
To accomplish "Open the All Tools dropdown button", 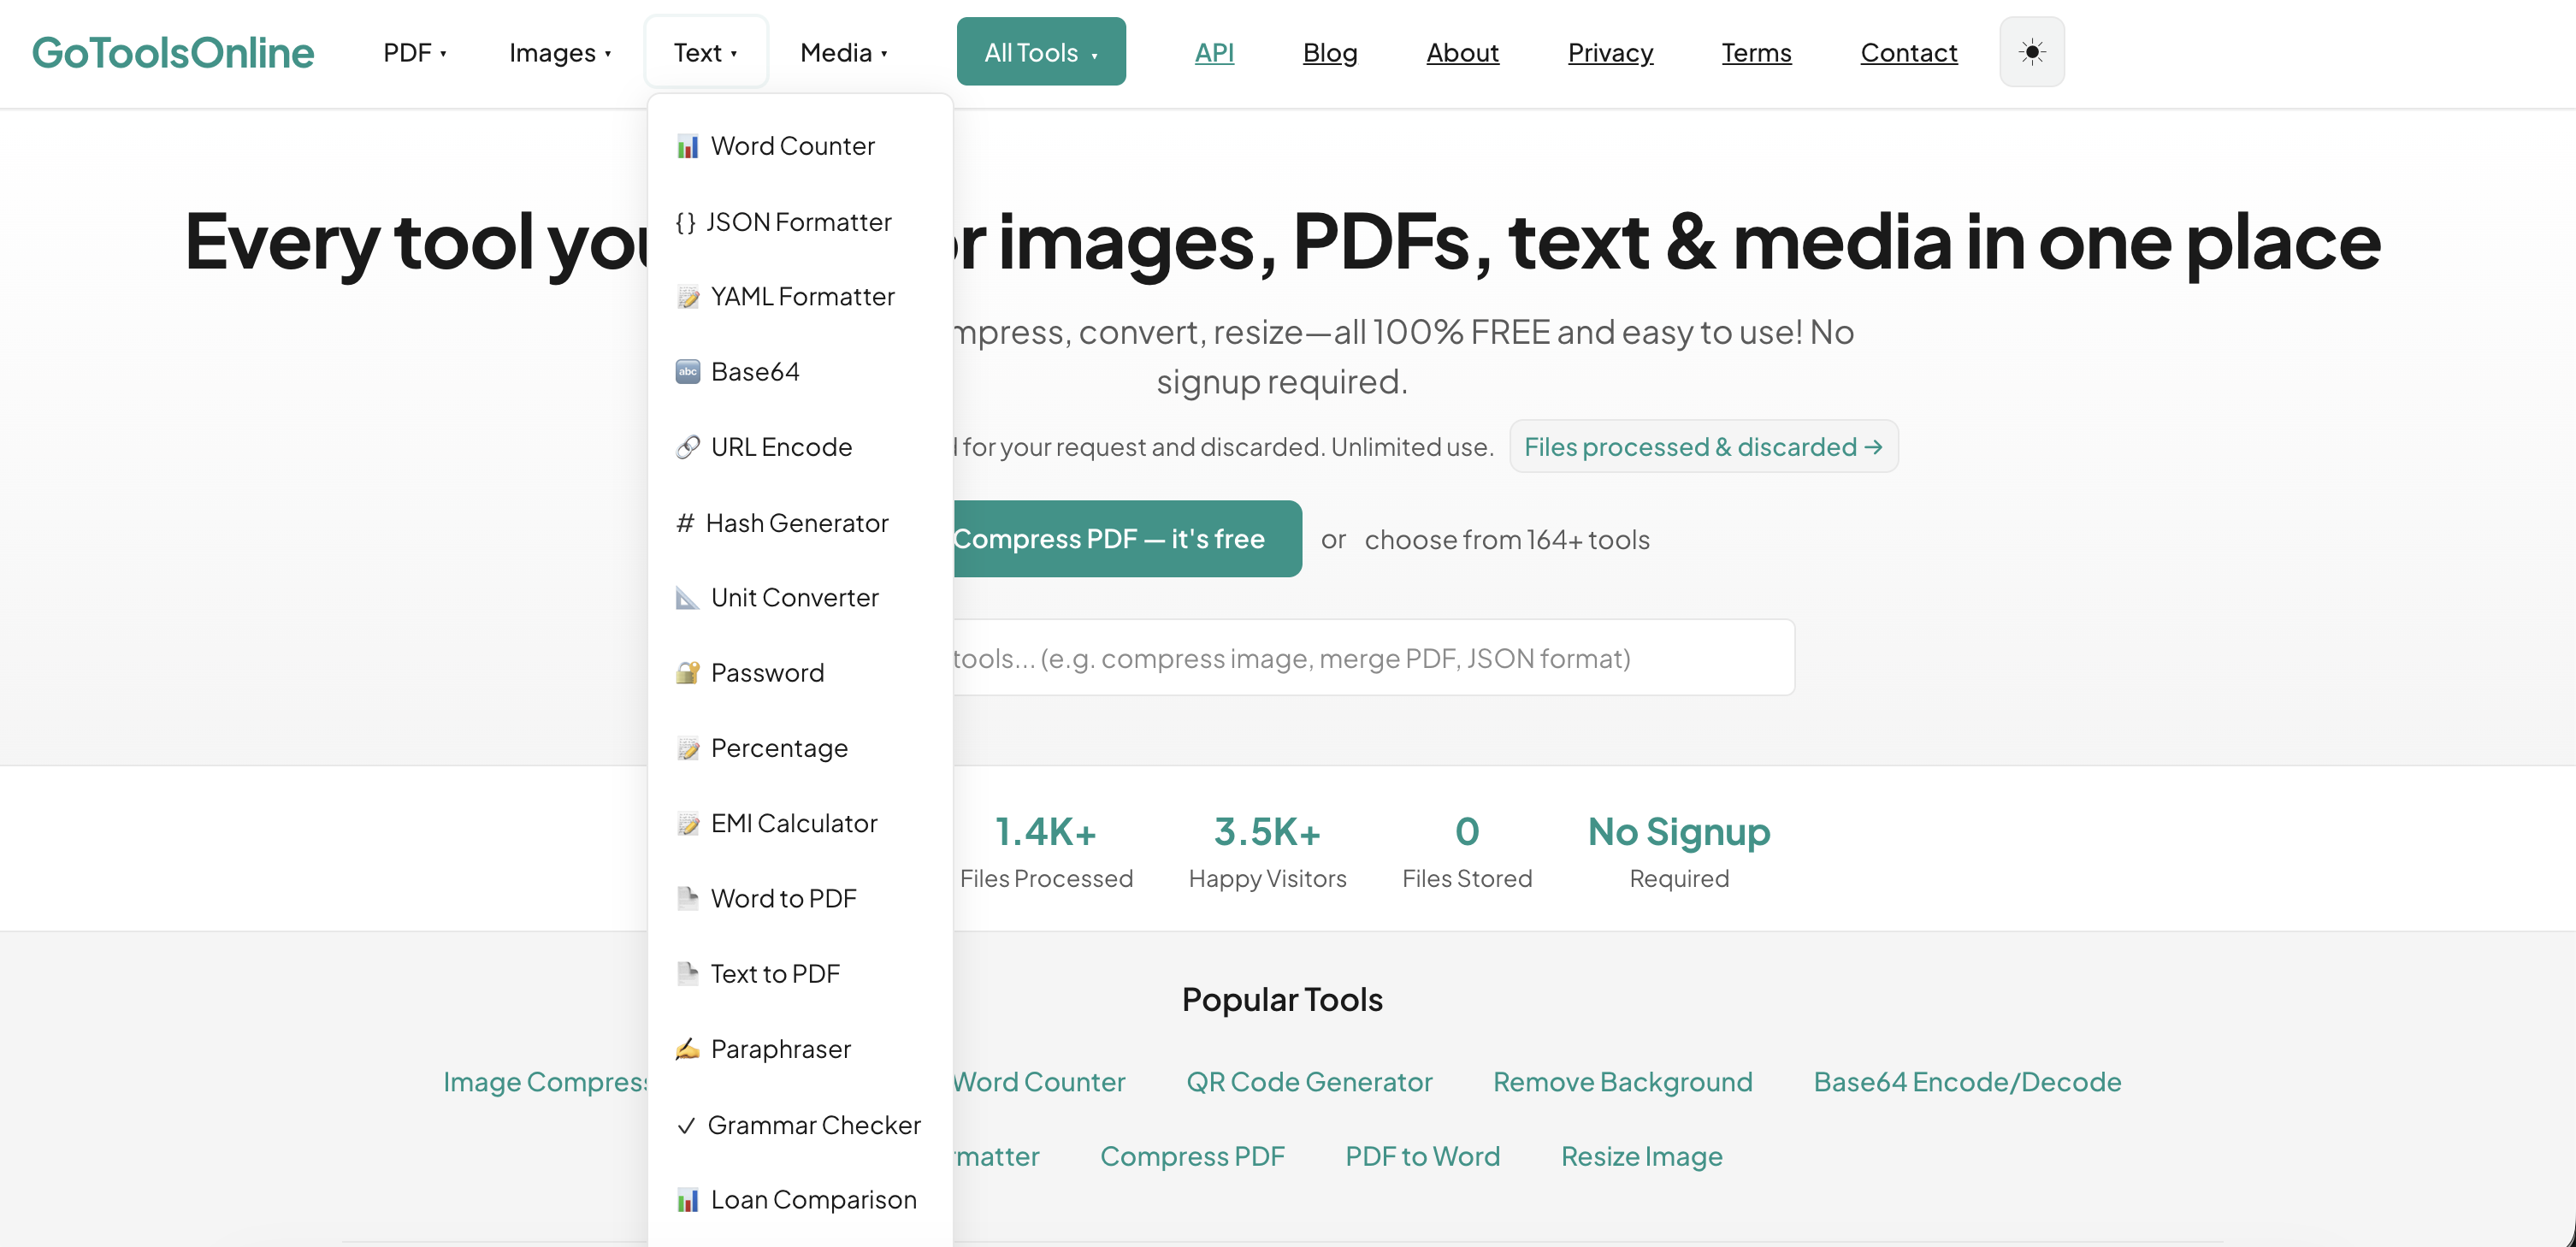I will click(1040, 52).
